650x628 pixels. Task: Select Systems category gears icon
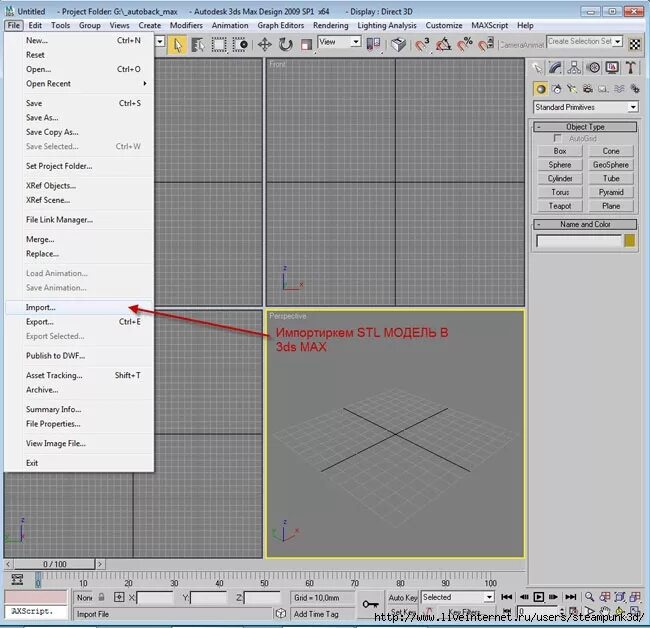pyautogui.click(x=635, y=89)
